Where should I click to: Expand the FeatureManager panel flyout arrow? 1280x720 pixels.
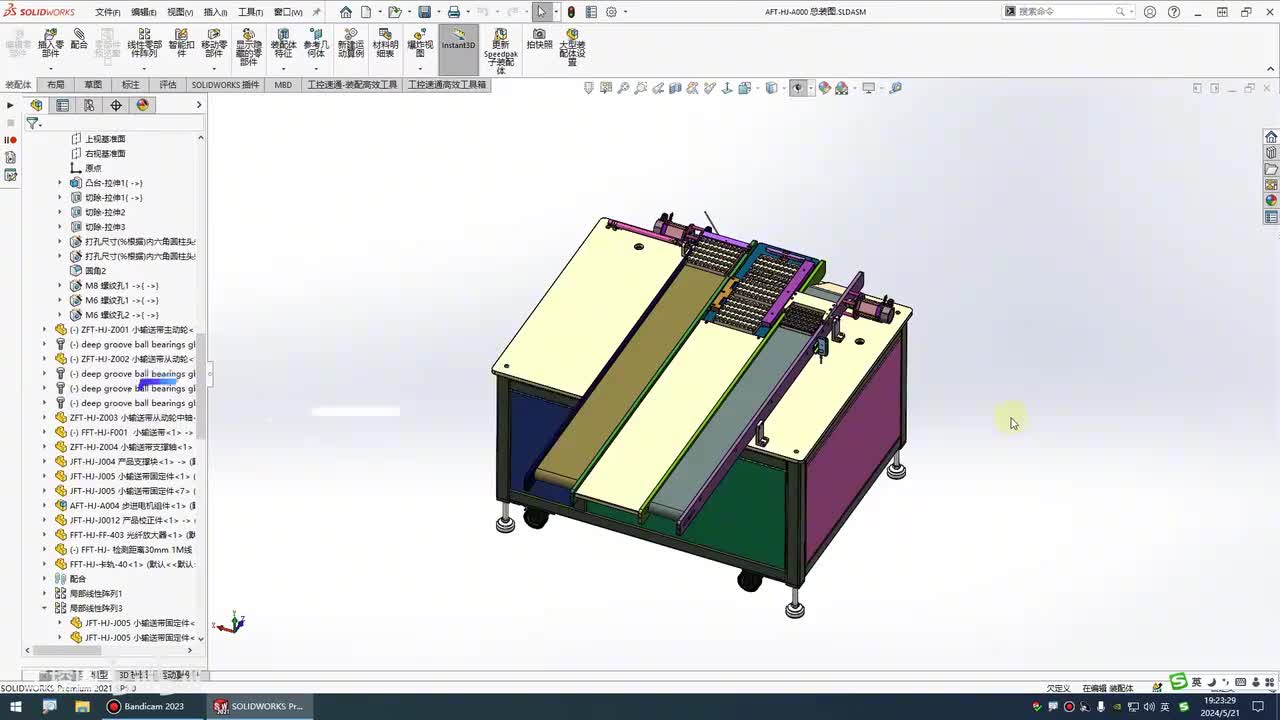tap(198, 105)
